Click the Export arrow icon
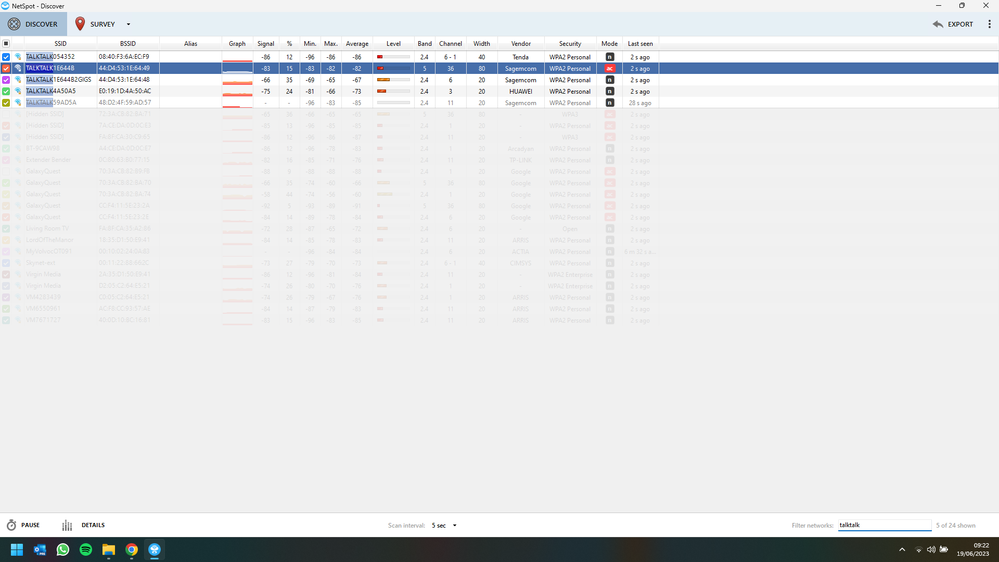999x562 pixels. 938,24
